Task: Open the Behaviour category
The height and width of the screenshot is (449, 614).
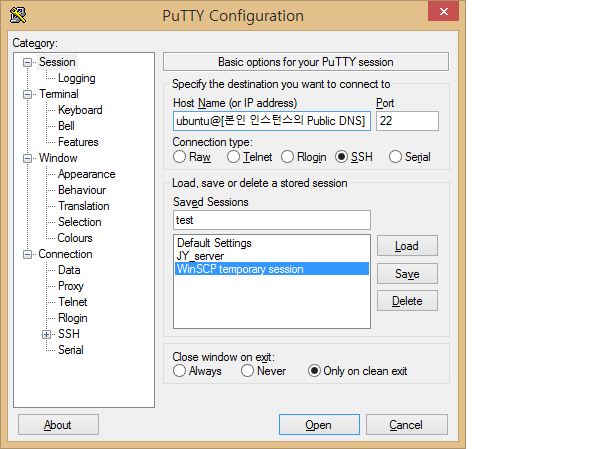Action: [x=82, y=190]
